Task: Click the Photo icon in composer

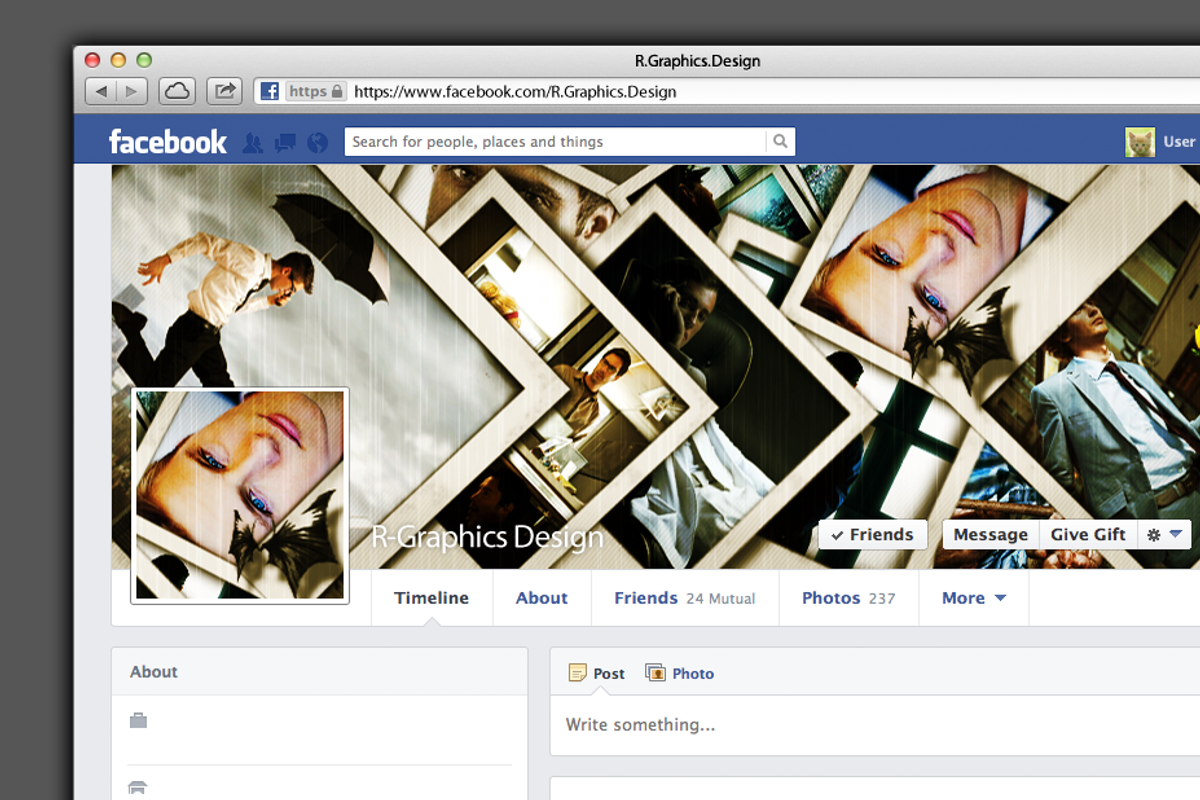Action: pyautogui.click(x=655, y=673)
